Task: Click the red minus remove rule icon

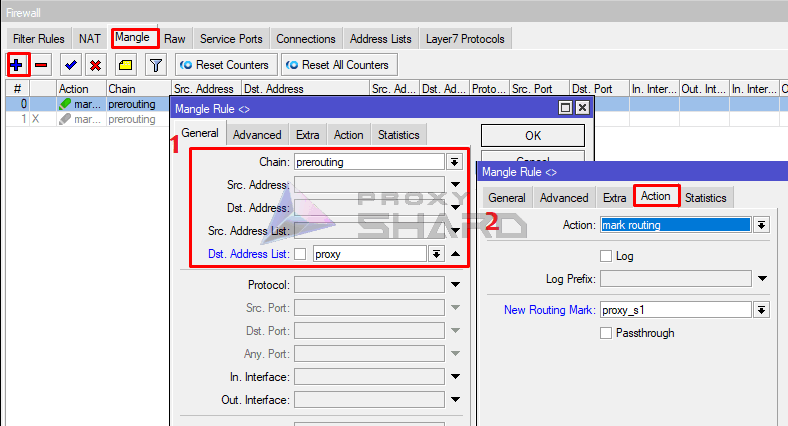Action: tap(42, 65)
